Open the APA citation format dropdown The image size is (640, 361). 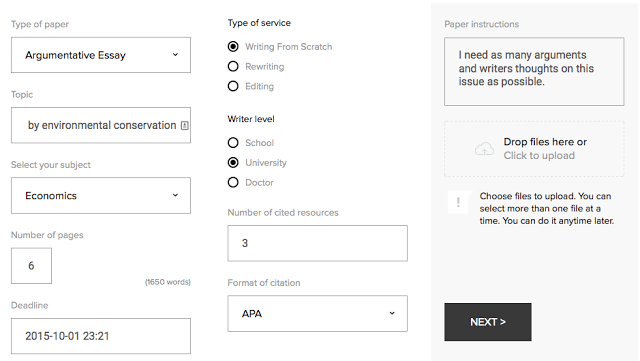point(318,314)
